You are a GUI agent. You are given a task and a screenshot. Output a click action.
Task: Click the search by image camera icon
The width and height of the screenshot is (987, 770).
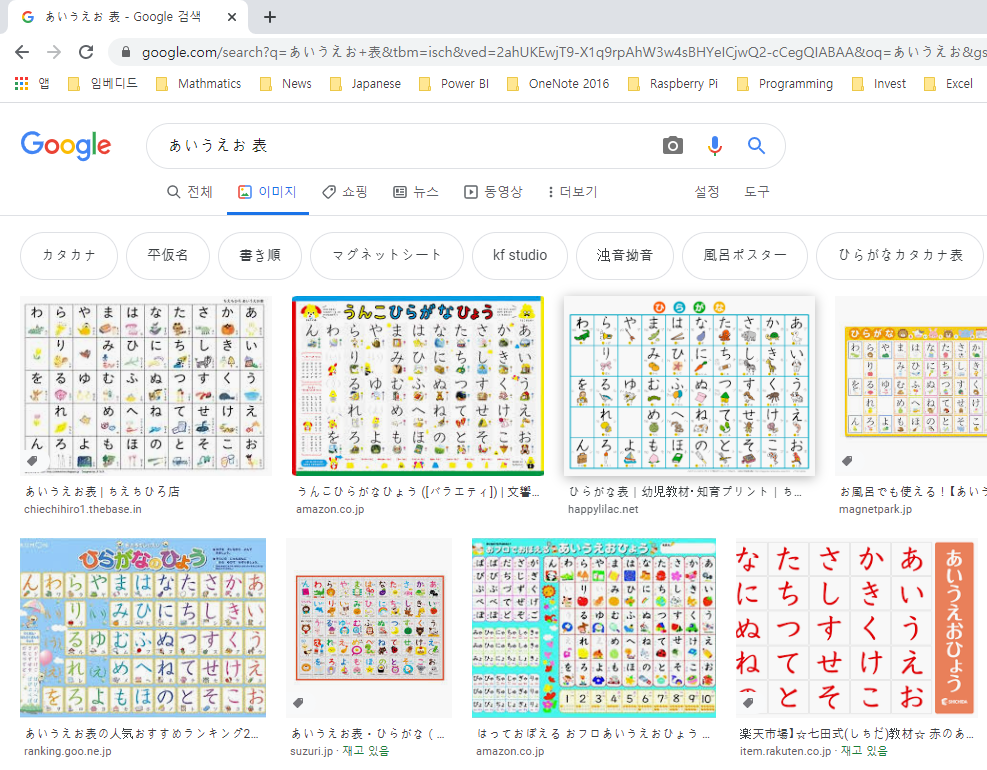(672, 145)
